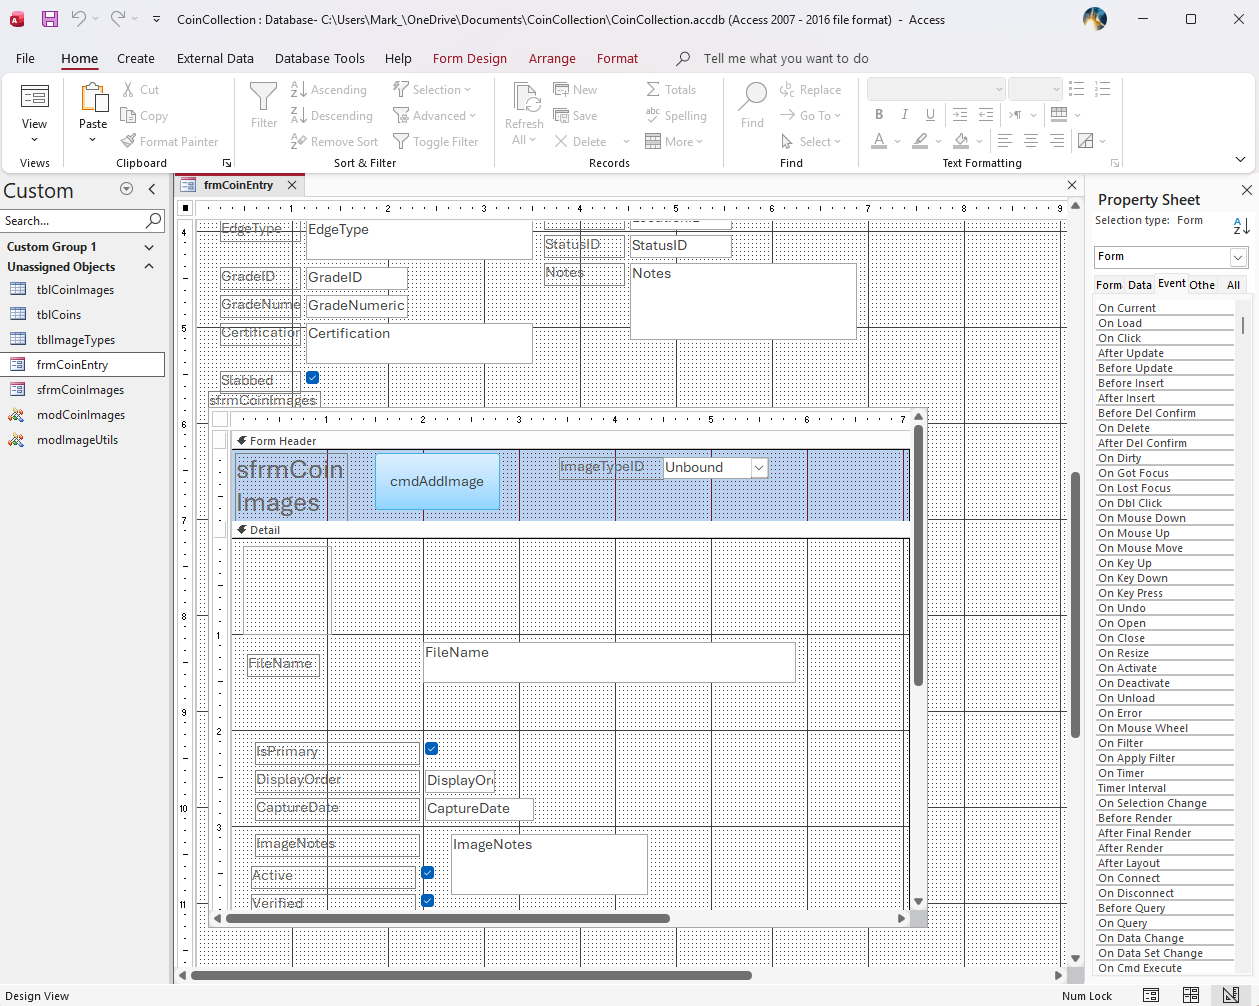Switch to Layout View icon in status bar
This screenshot has width=1259, height=1006.
tap(1191, 995)
